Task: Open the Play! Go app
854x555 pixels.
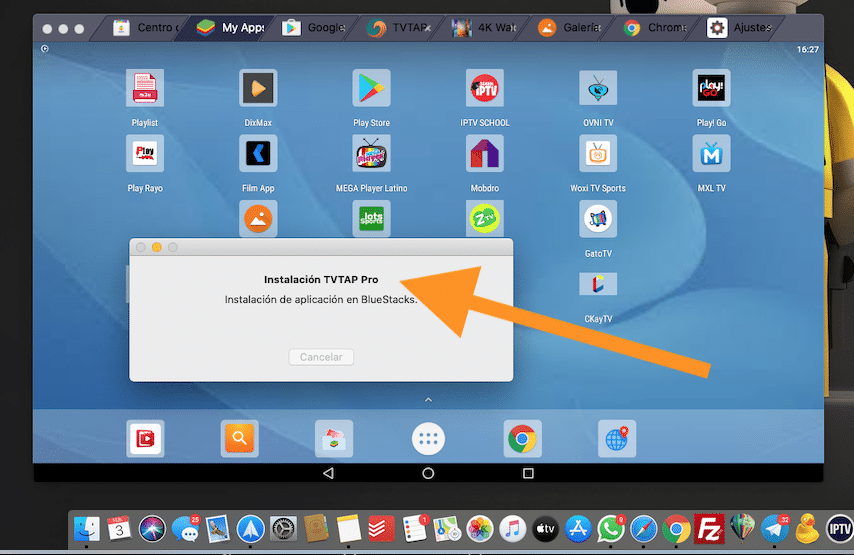Action: [x=711, y=88]
